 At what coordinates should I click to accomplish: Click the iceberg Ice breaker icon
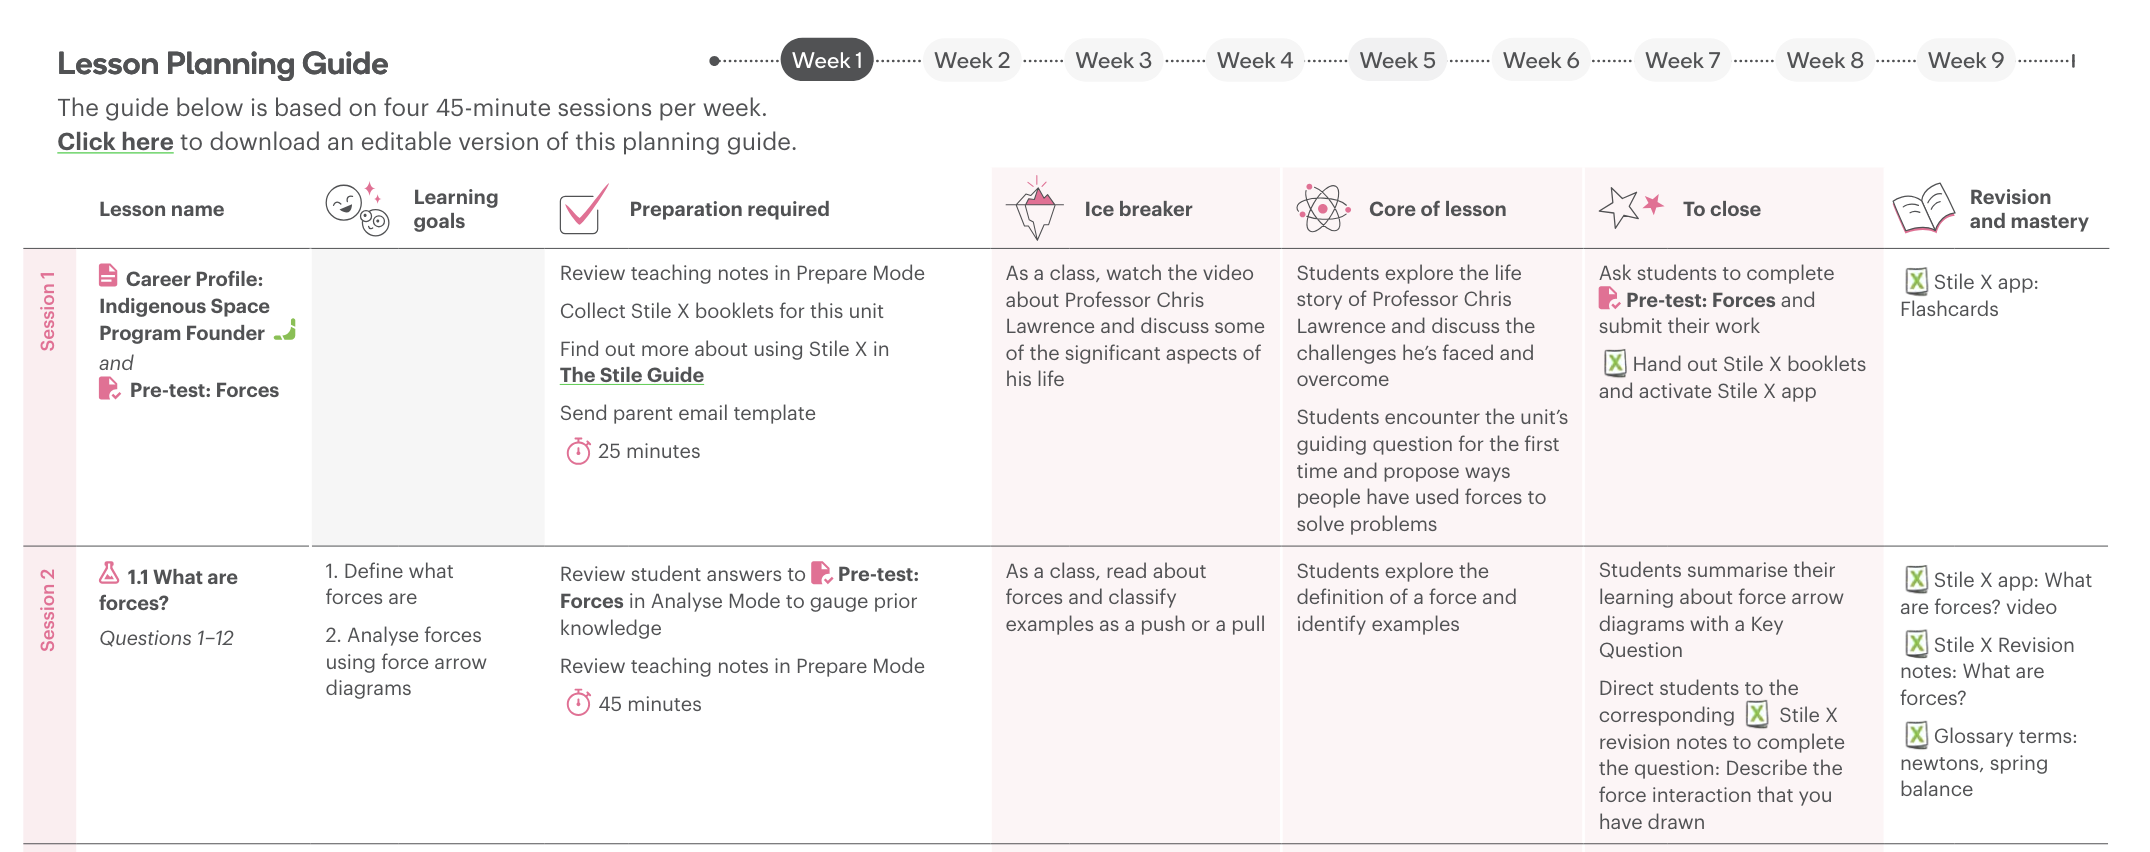click(x=1036, y=208)
